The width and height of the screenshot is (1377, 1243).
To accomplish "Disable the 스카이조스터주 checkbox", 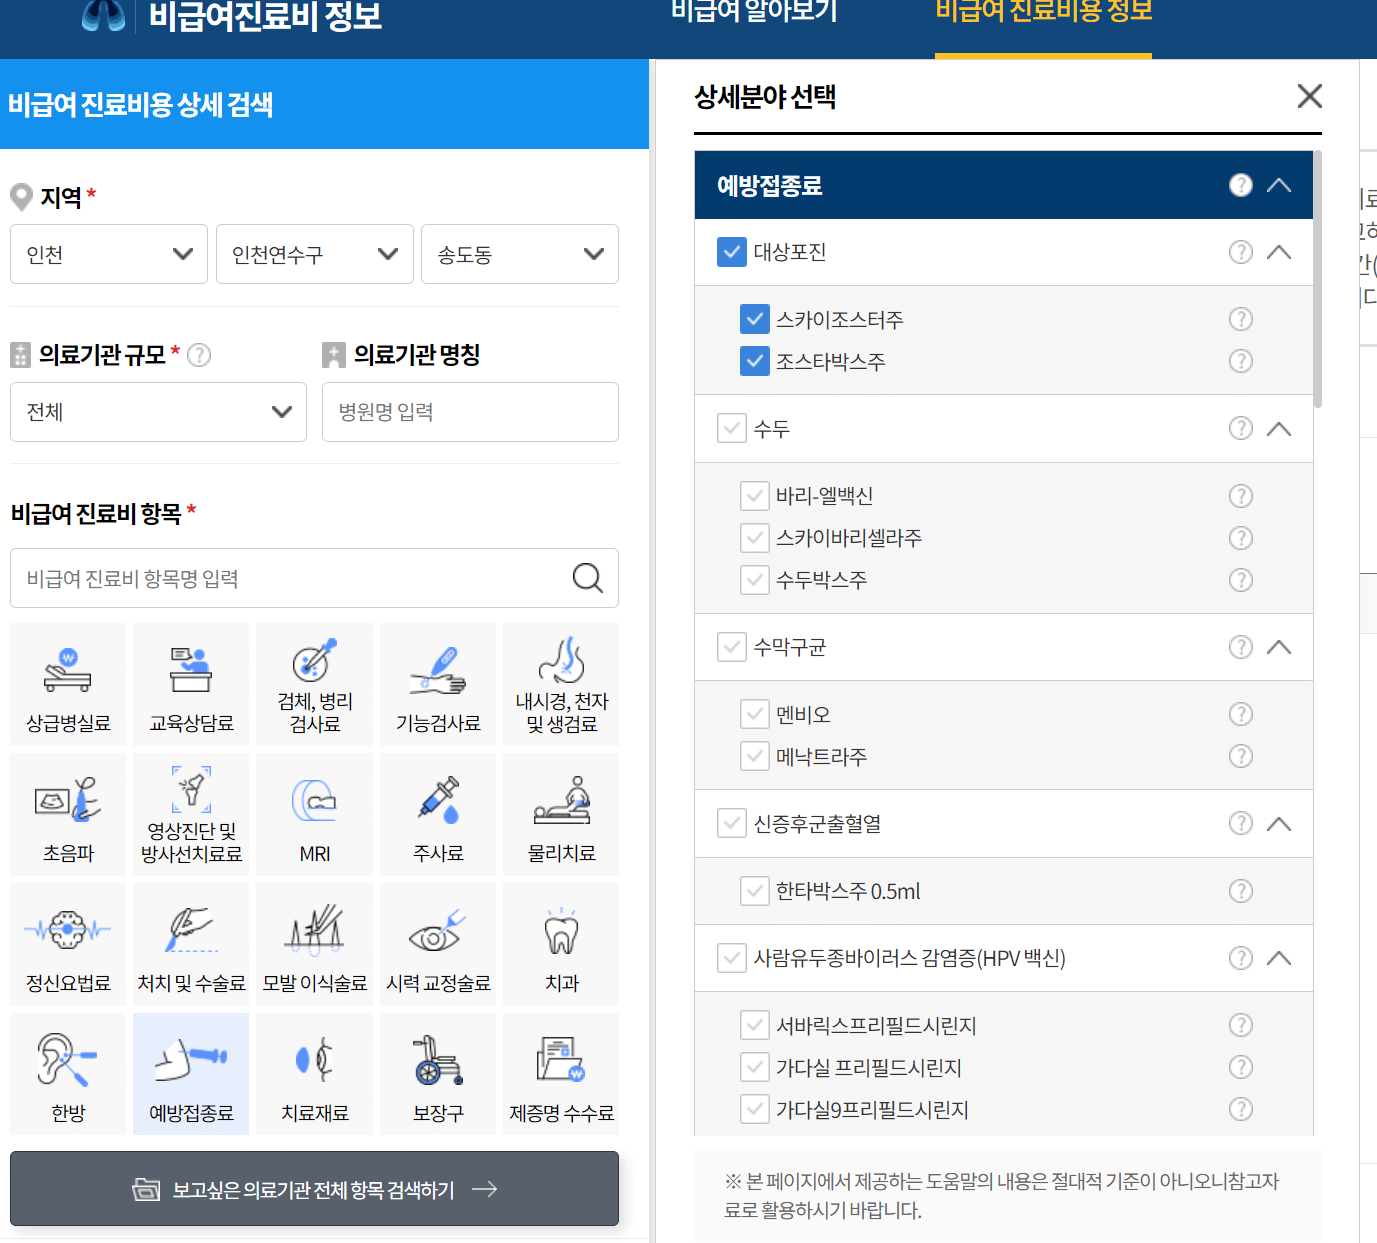I will (x=755, y=319).
